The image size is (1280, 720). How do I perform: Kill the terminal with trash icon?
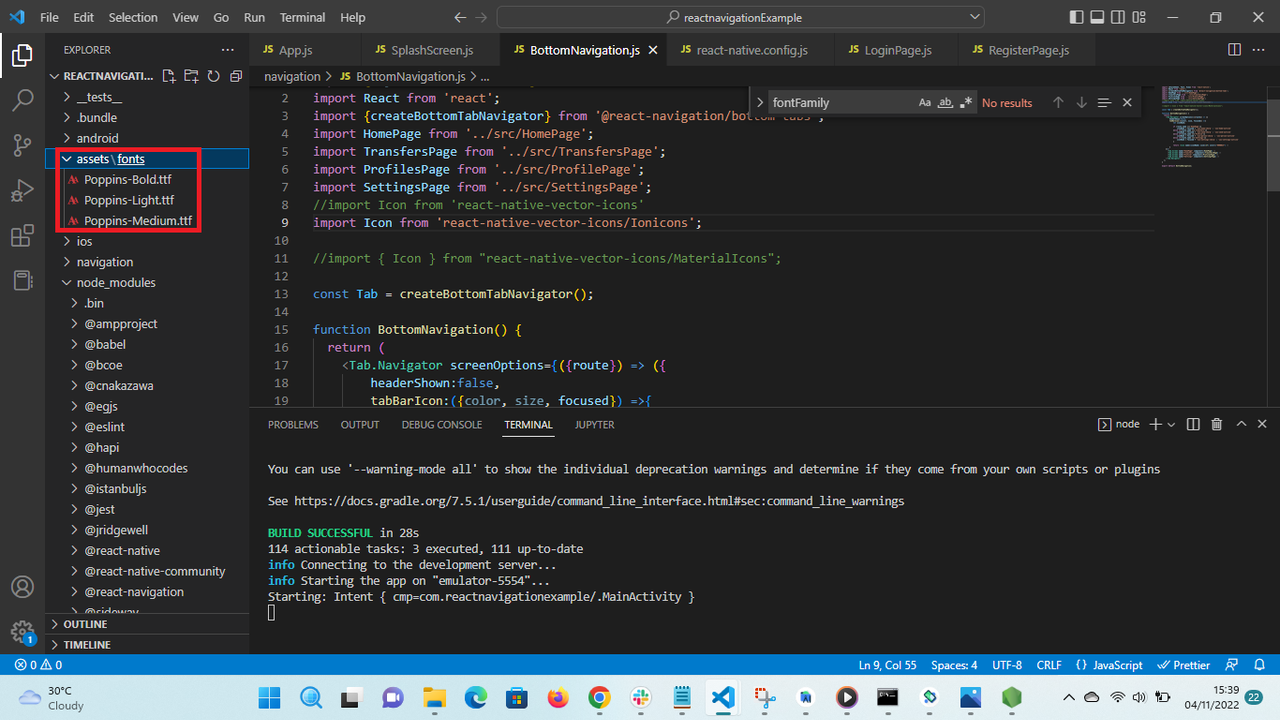pos(1217,424)
